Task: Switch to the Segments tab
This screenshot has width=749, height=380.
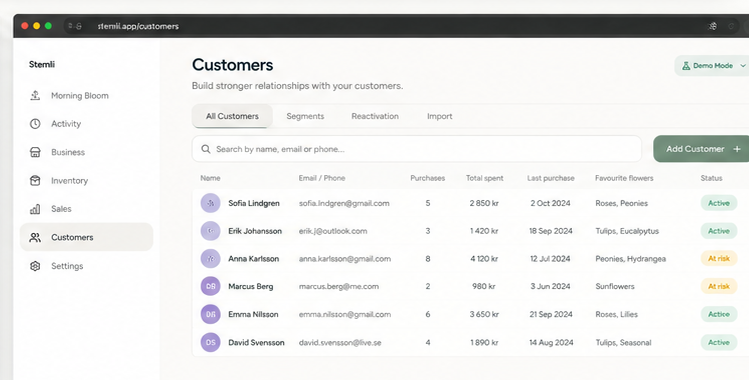Action: pyautogui.click(x=305, y=116)
